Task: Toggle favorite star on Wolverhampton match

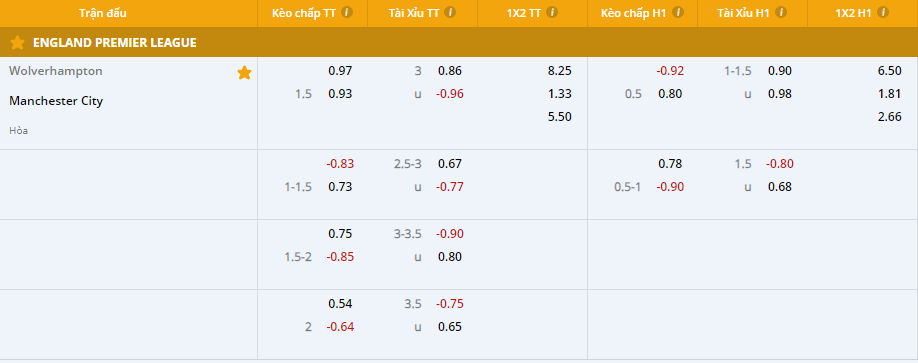Action: pyautogui.click(x=244, y=73)
